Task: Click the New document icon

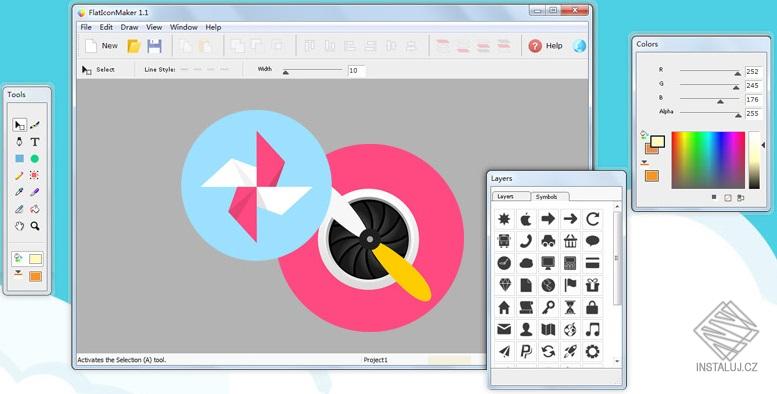Action: coord(91,46)
